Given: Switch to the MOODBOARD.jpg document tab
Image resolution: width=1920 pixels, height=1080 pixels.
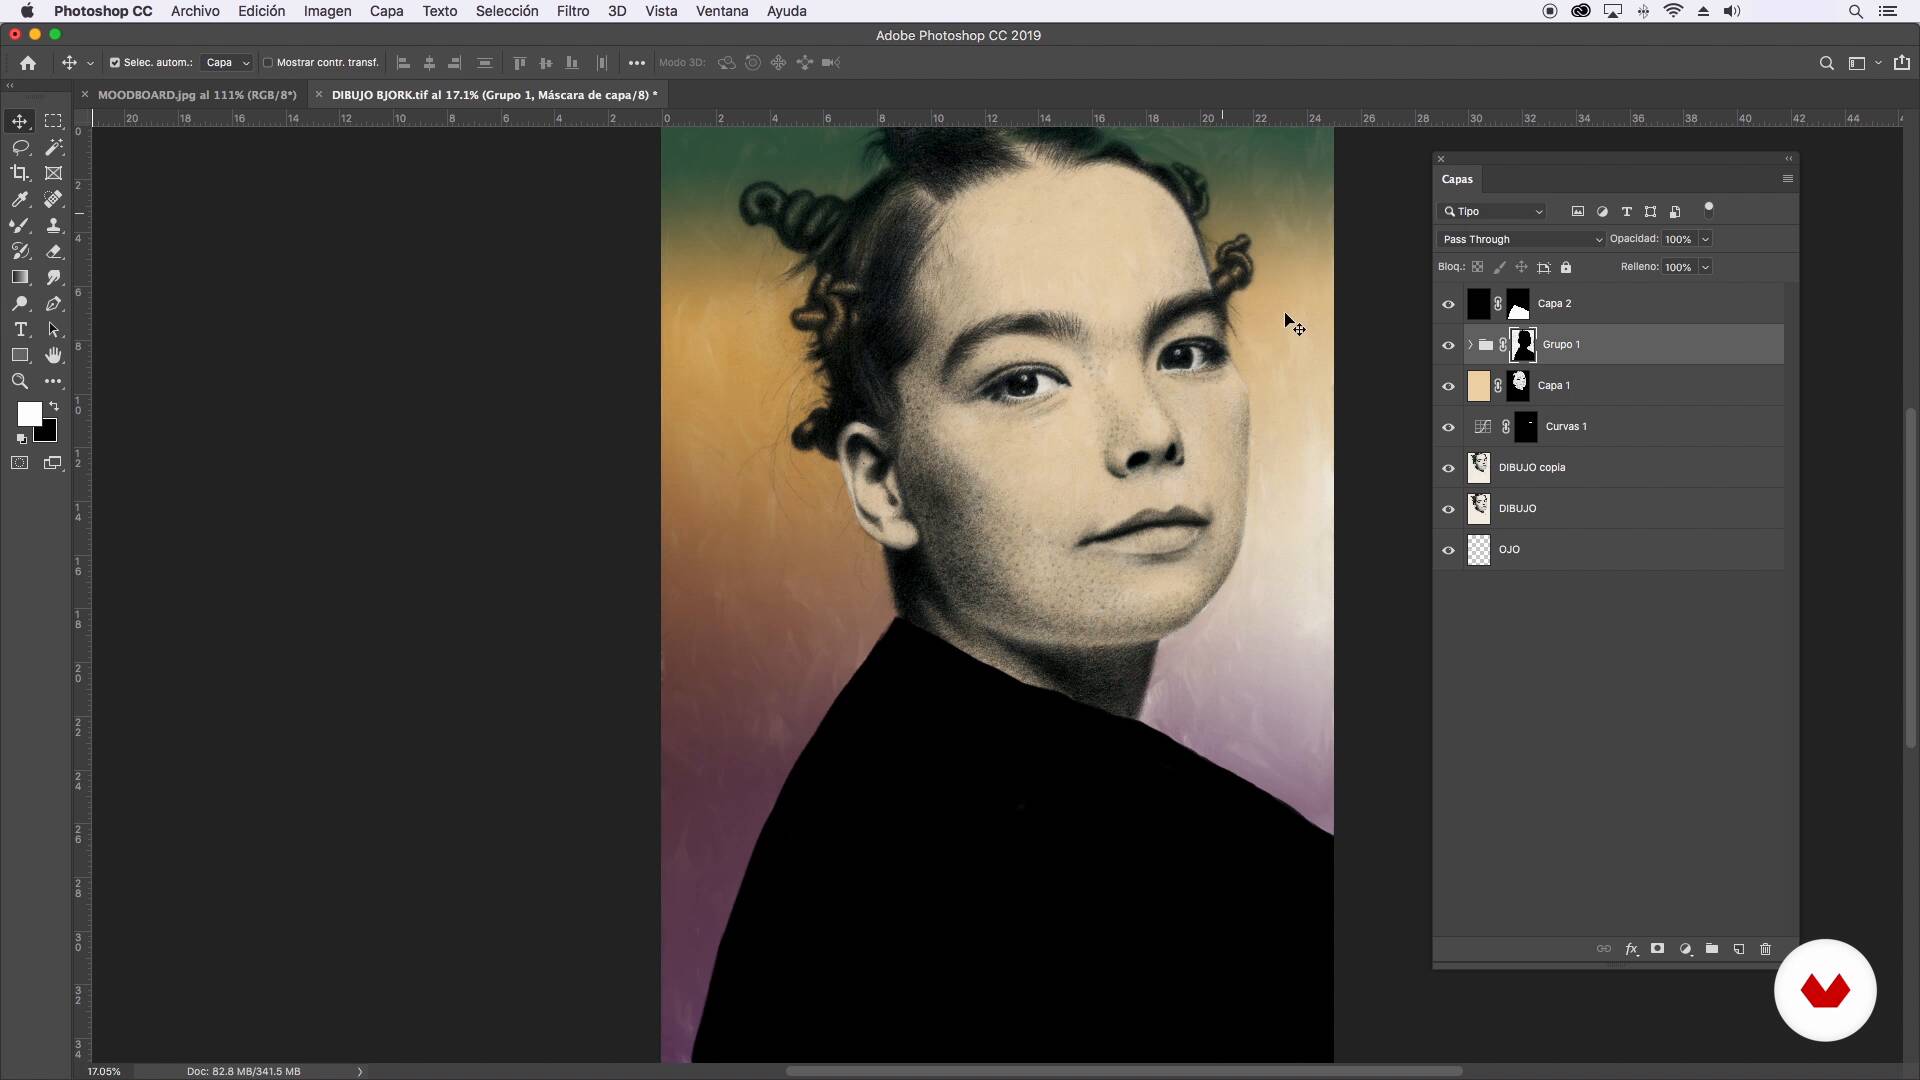Looking at the screenshot, I should 197,95.
